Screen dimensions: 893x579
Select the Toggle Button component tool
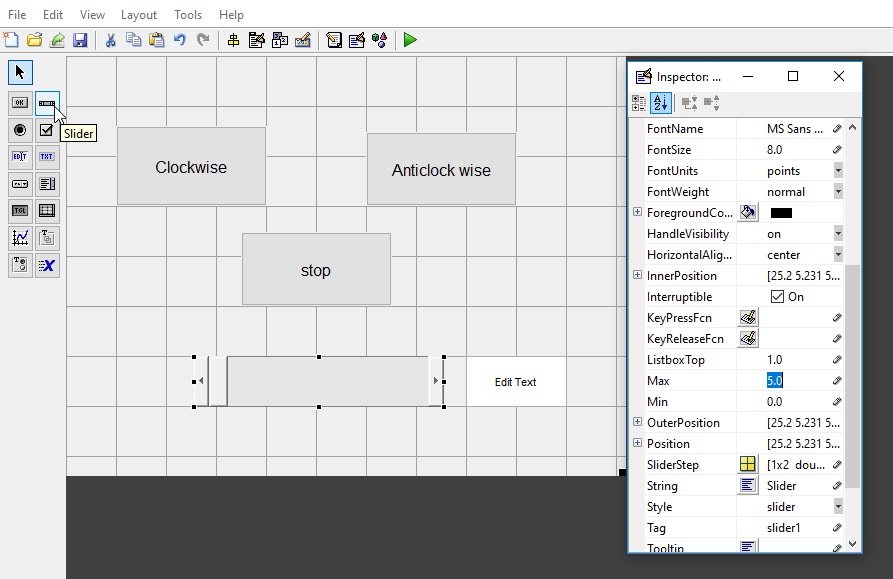tap(20, 211)
